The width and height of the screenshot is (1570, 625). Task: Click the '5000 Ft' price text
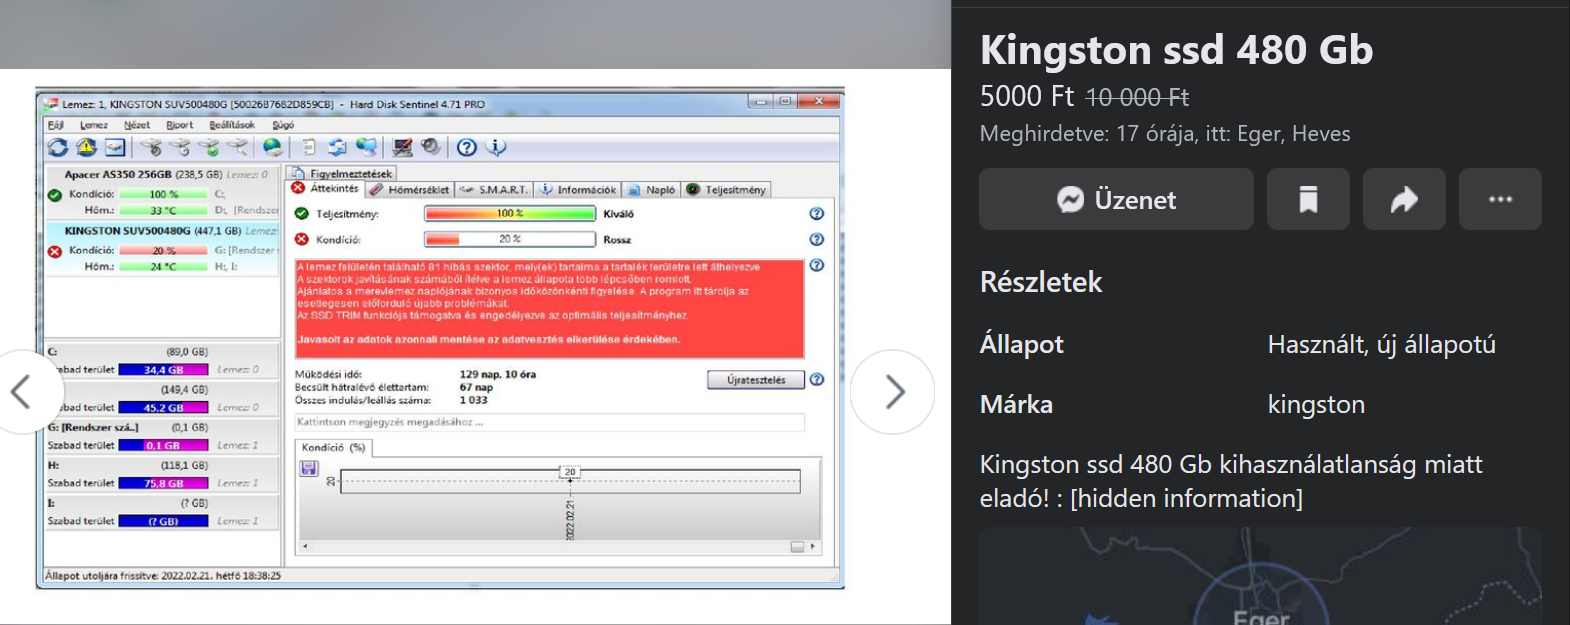click(1027, 96)
